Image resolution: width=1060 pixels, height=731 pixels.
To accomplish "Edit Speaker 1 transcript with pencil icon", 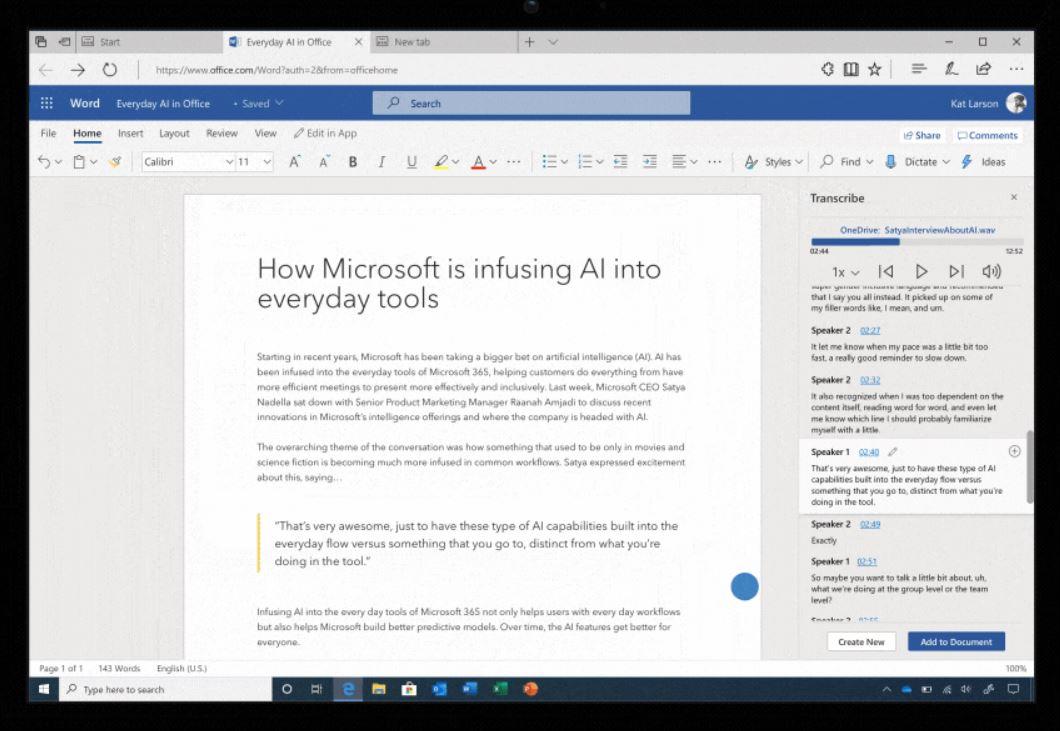I will (x=892, y=452).
